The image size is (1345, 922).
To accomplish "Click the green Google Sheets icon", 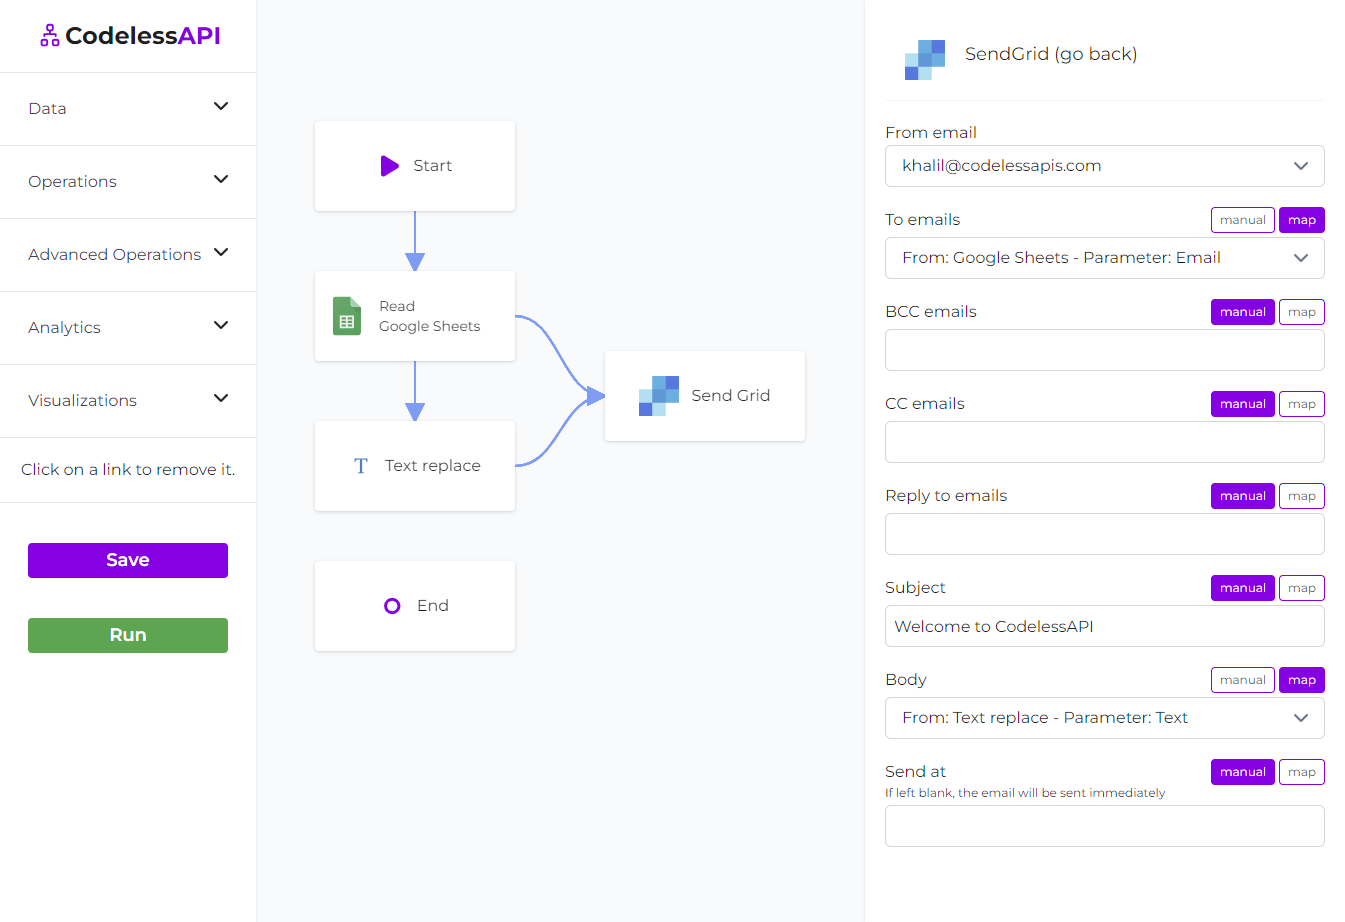I will (347, 316).
